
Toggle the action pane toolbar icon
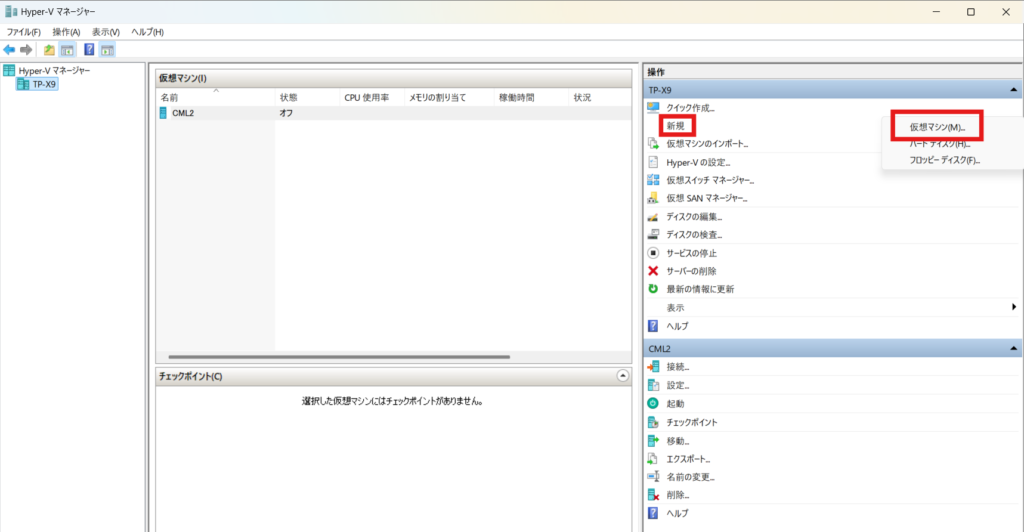point(107,50)
